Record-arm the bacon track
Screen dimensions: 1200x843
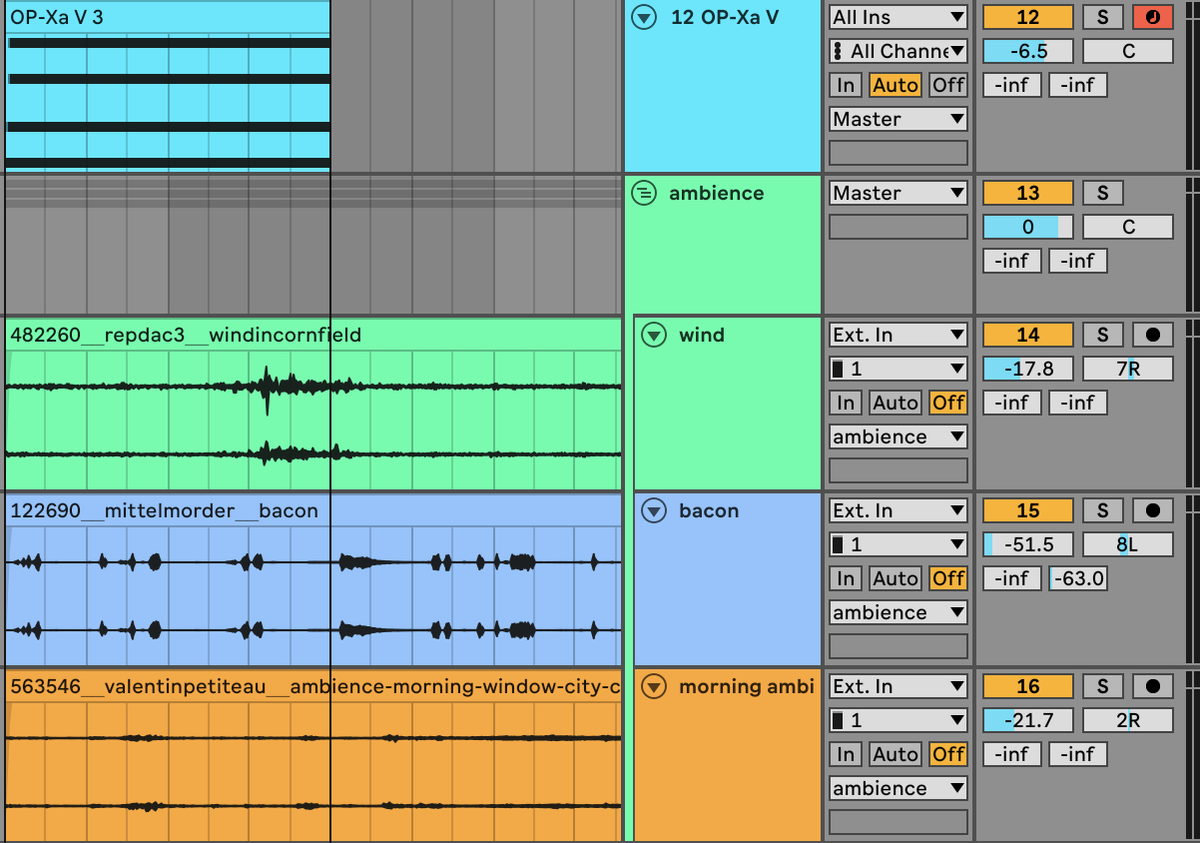click(x=1151, y=510)
